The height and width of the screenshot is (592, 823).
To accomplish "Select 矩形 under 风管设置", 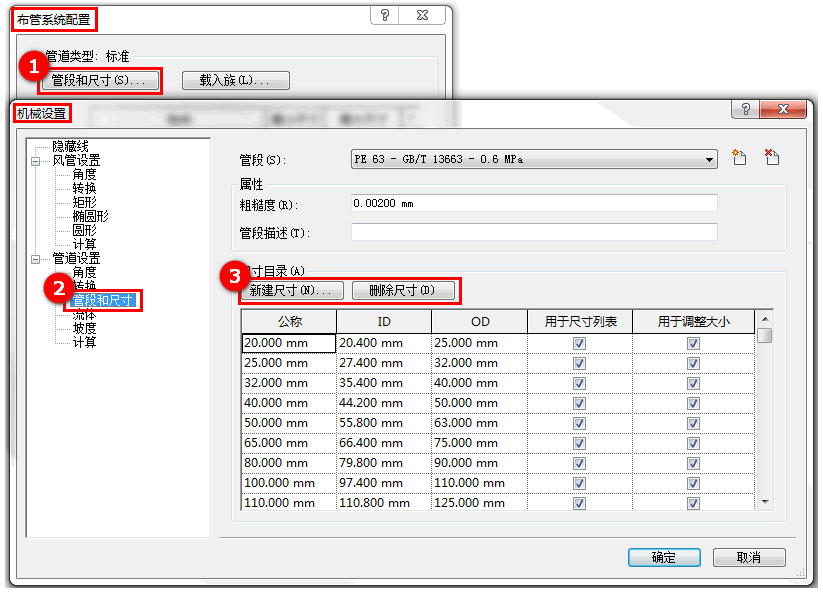I will (x=84, y=202).
